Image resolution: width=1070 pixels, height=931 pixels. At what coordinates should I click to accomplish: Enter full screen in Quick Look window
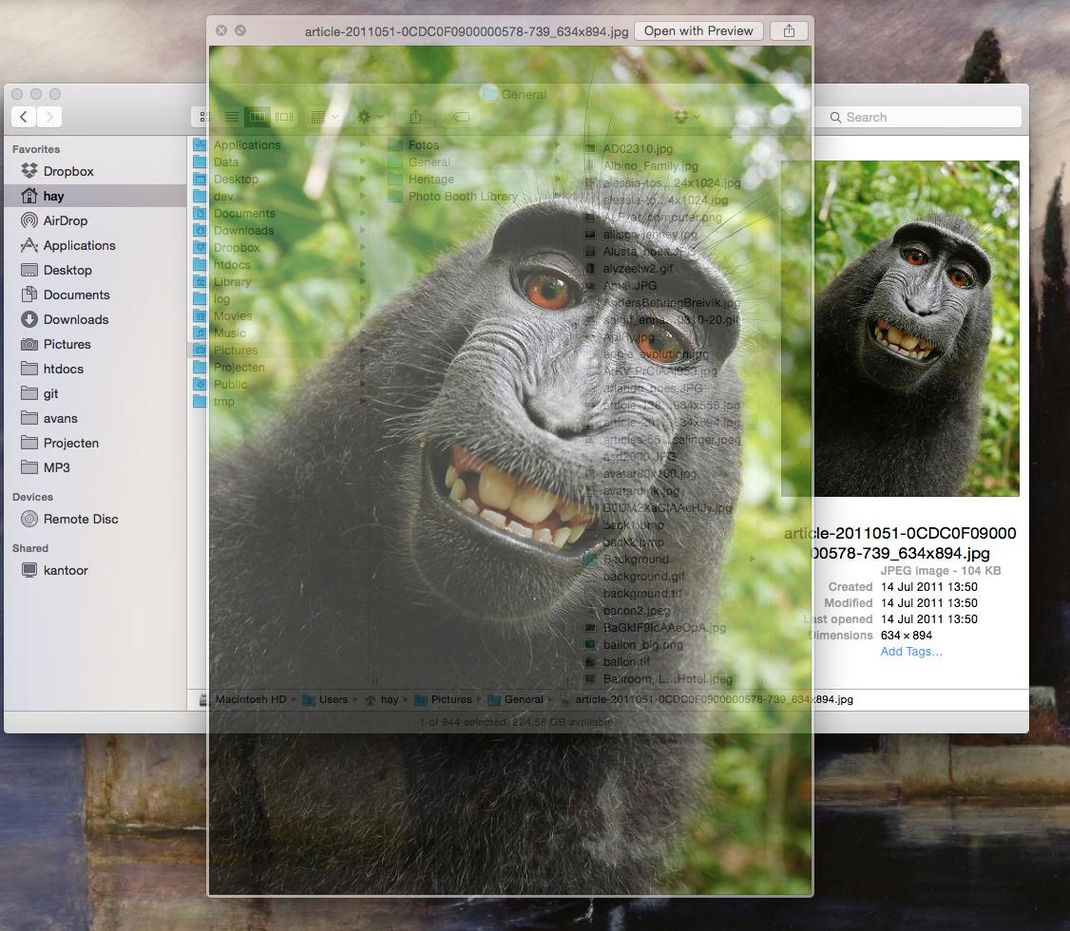[240, 31]
